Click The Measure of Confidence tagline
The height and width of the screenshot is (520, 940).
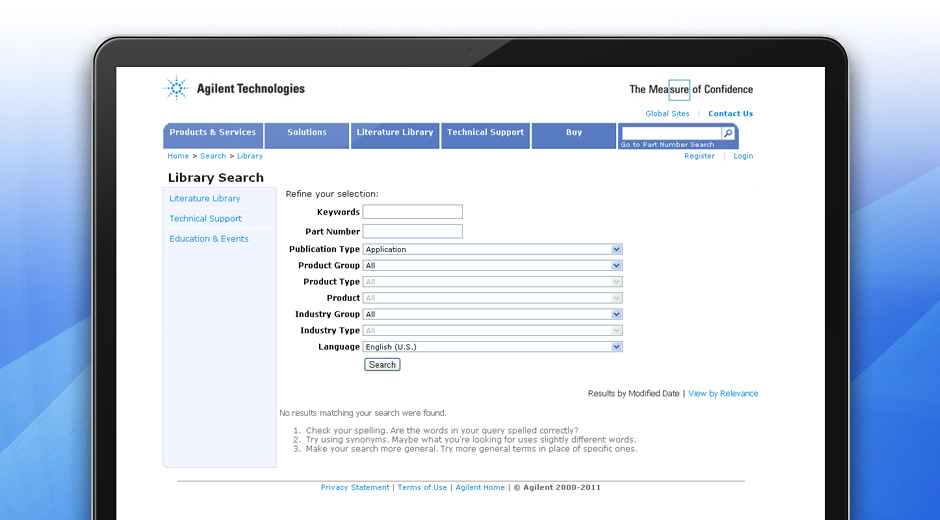point(691,89)
